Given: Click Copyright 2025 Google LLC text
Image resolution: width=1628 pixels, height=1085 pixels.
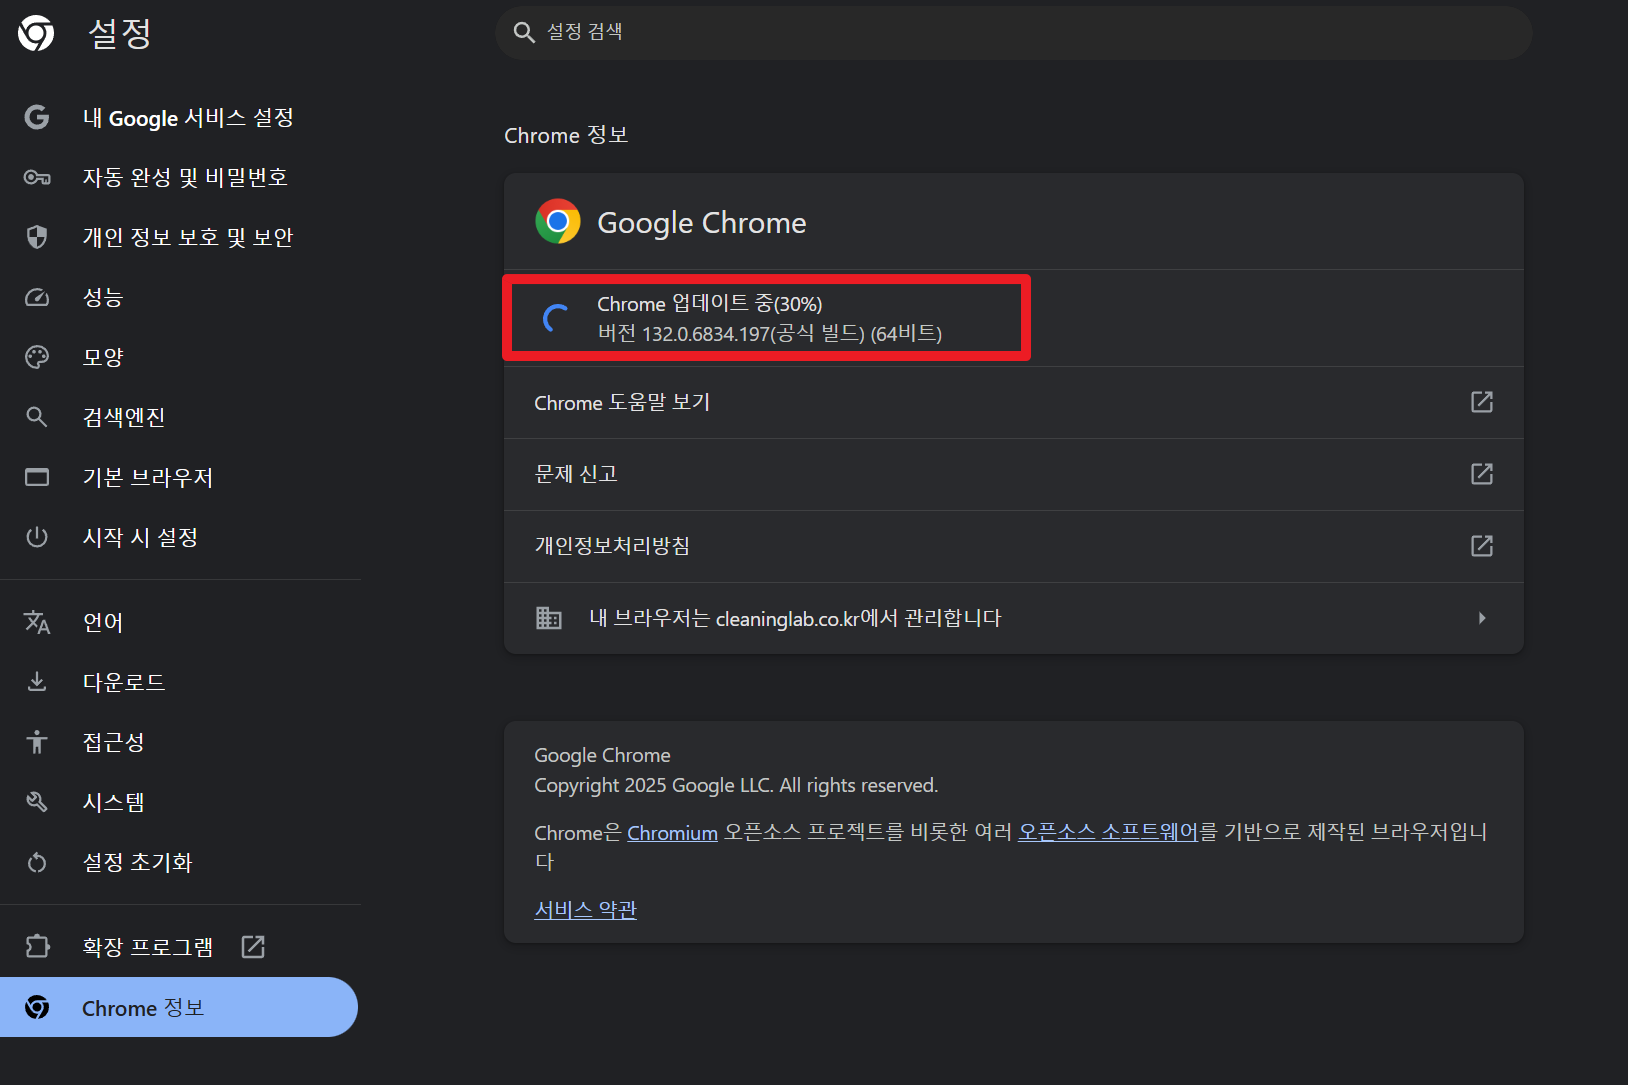Looking at the screenshot, I should coord(736,786).
